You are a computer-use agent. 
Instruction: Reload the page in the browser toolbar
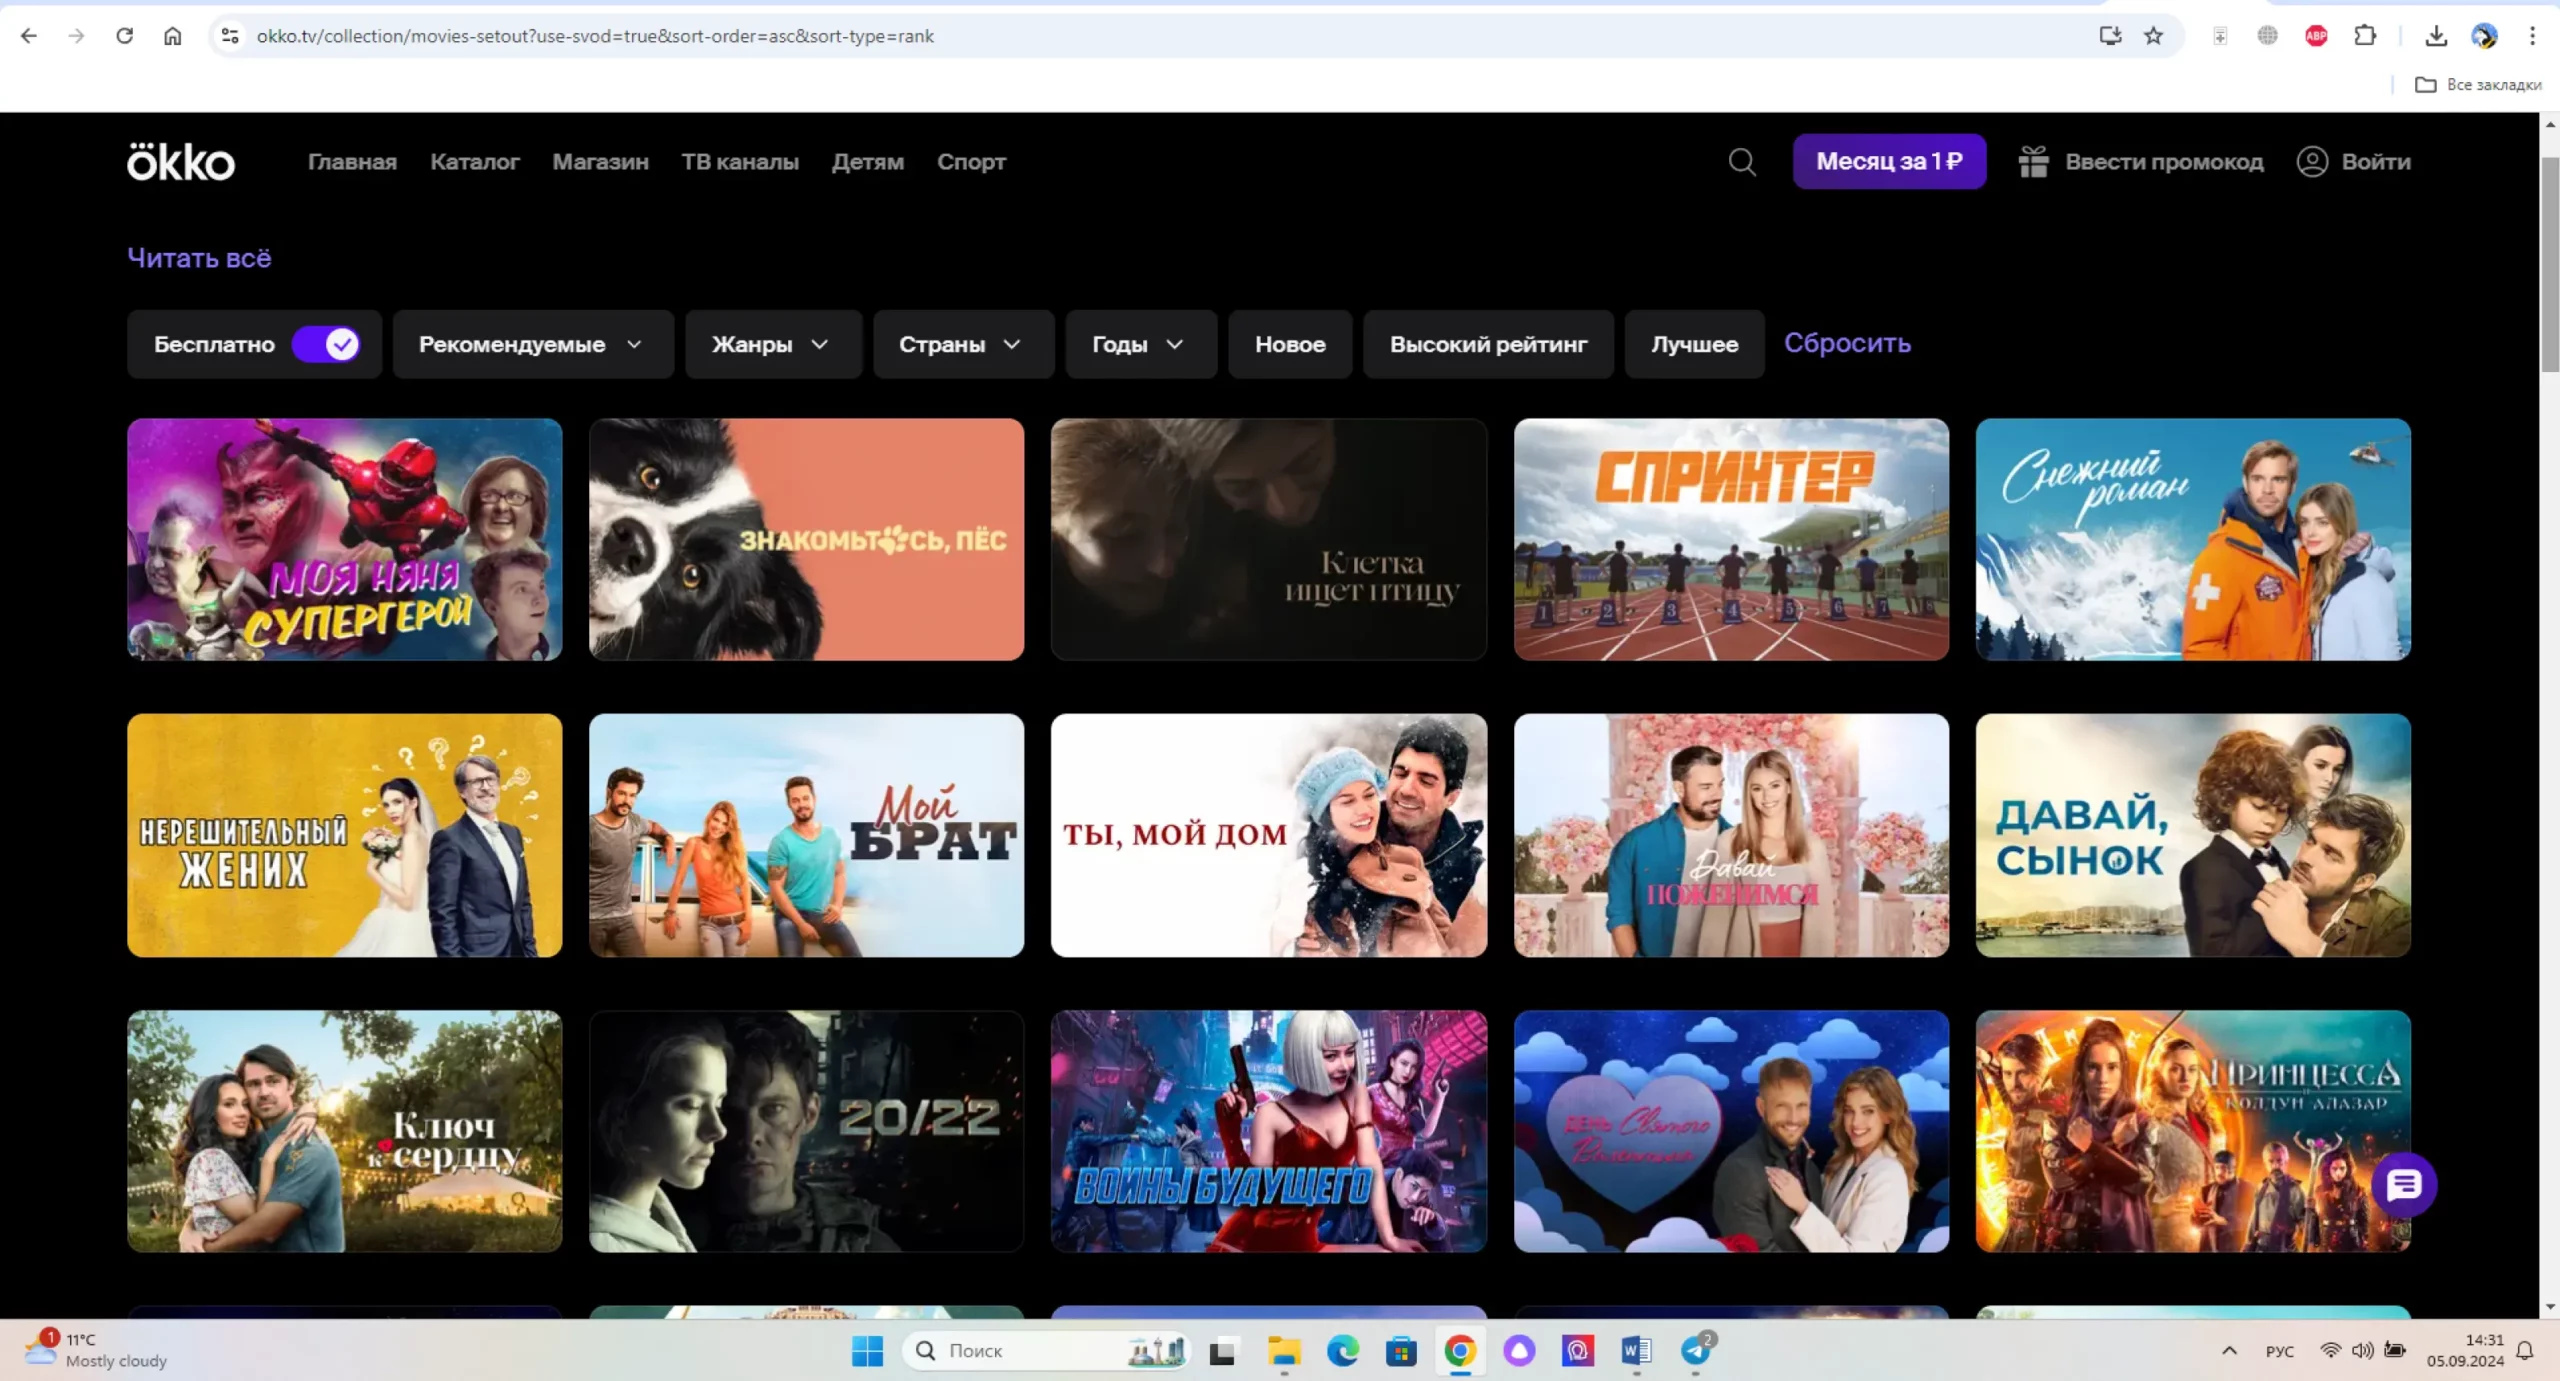[124, 36]
